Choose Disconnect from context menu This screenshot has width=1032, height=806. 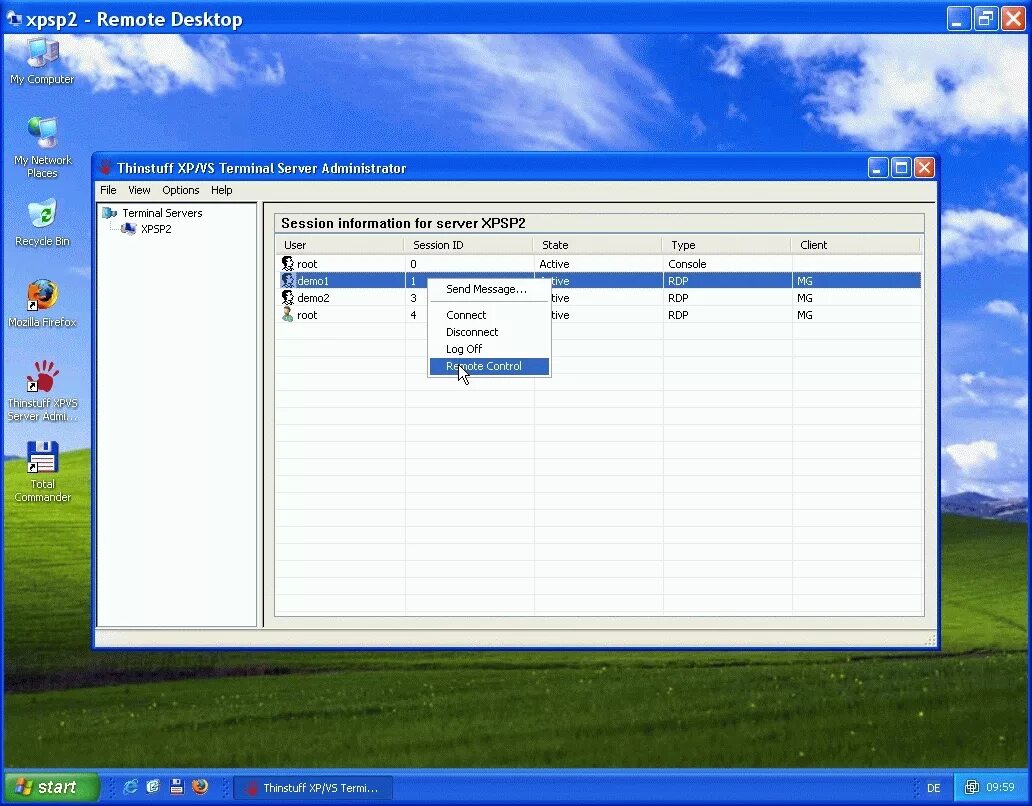coord(489,332)
